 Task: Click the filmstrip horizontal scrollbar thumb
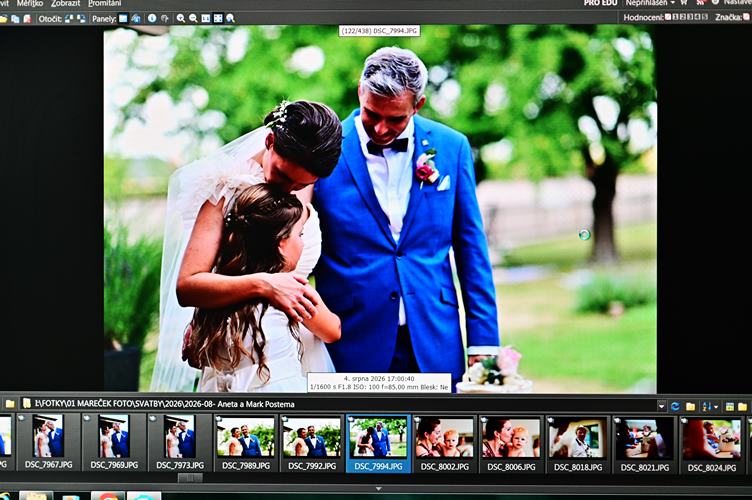pos(190,478)
